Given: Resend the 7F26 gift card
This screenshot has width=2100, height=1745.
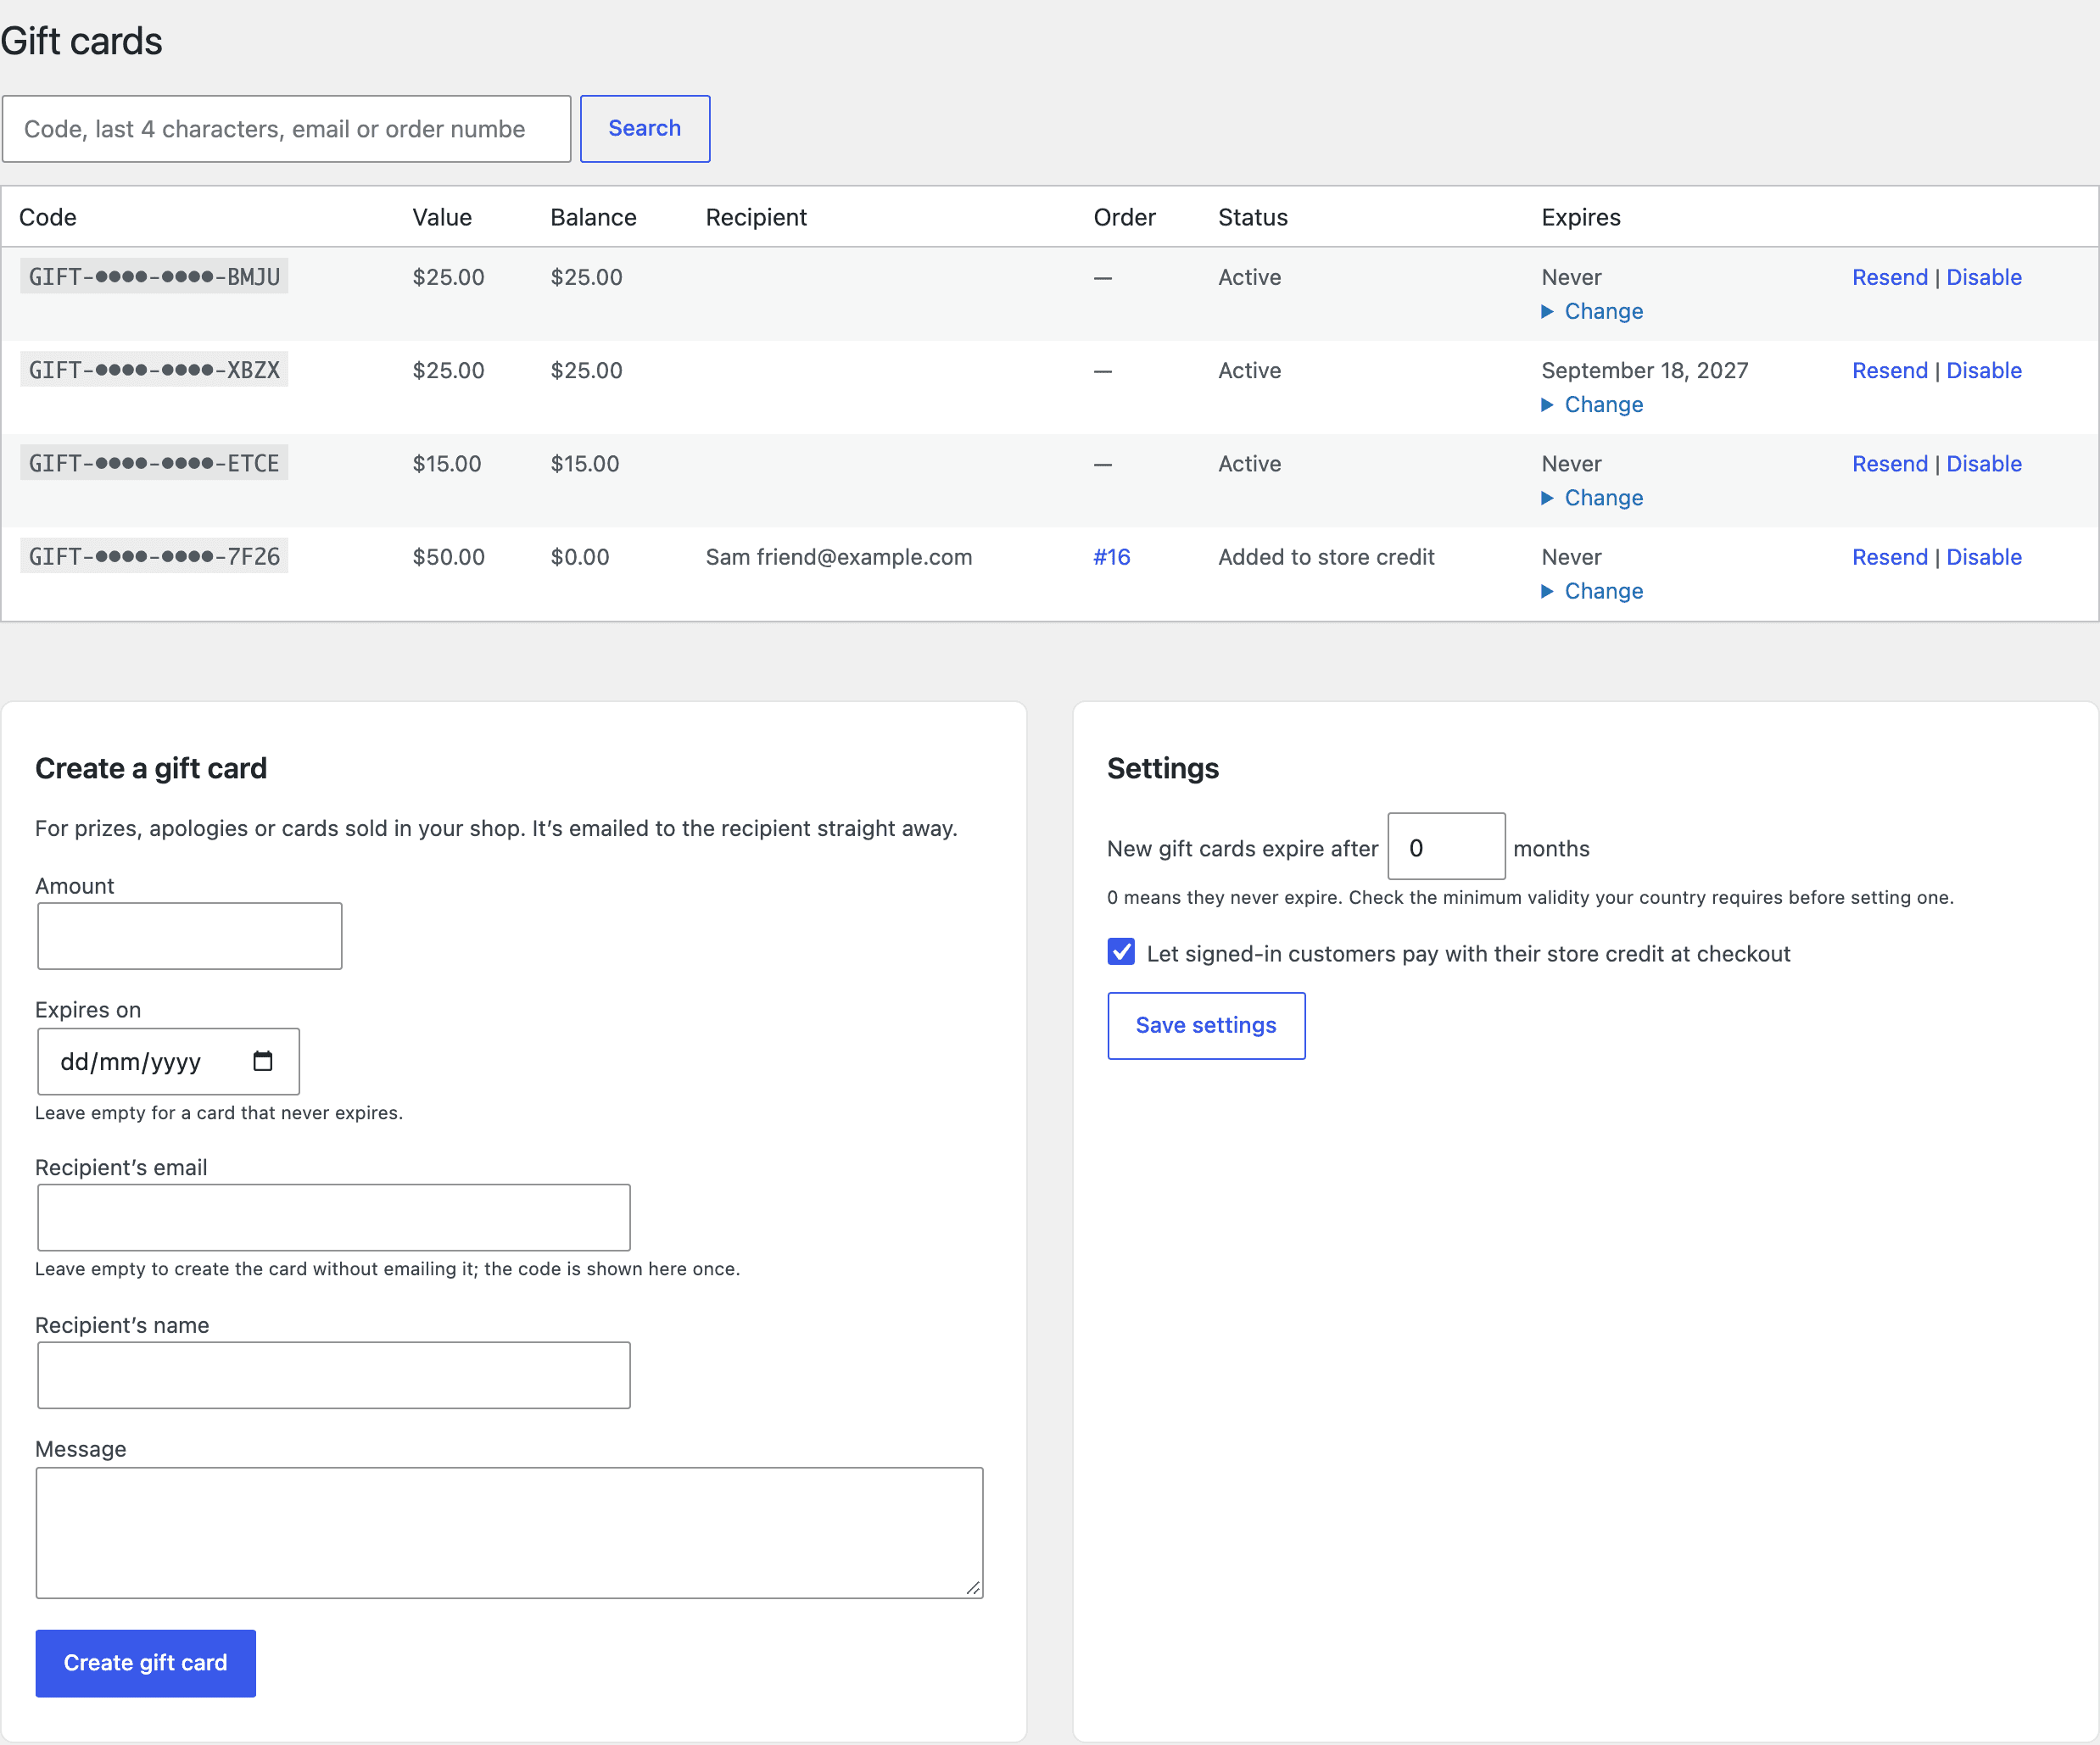Looking at the screenshot, I should point(1889,557).
